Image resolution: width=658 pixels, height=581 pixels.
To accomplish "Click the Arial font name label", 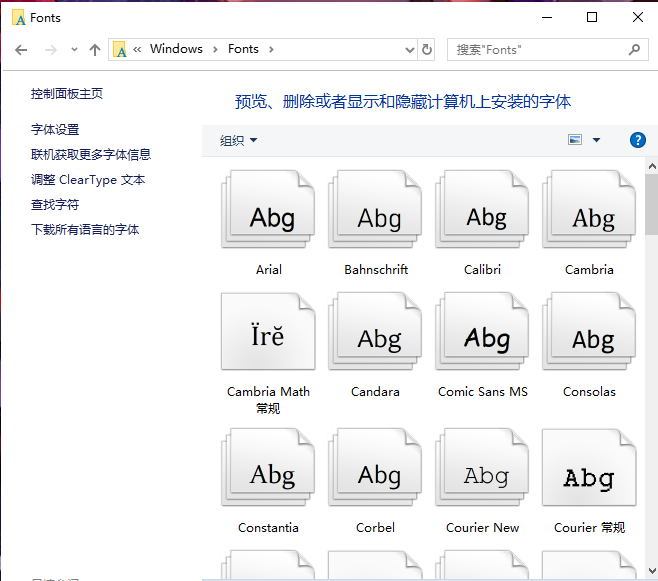I will pyautogui.click(x=269, y=270).
